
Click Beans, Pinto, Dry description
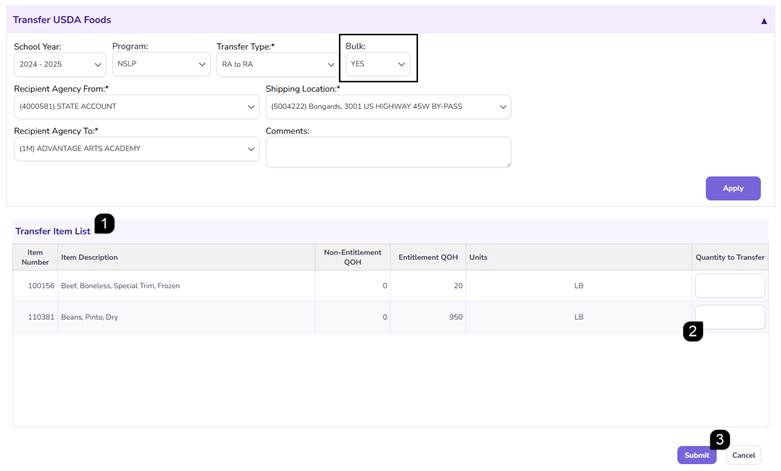90,317
